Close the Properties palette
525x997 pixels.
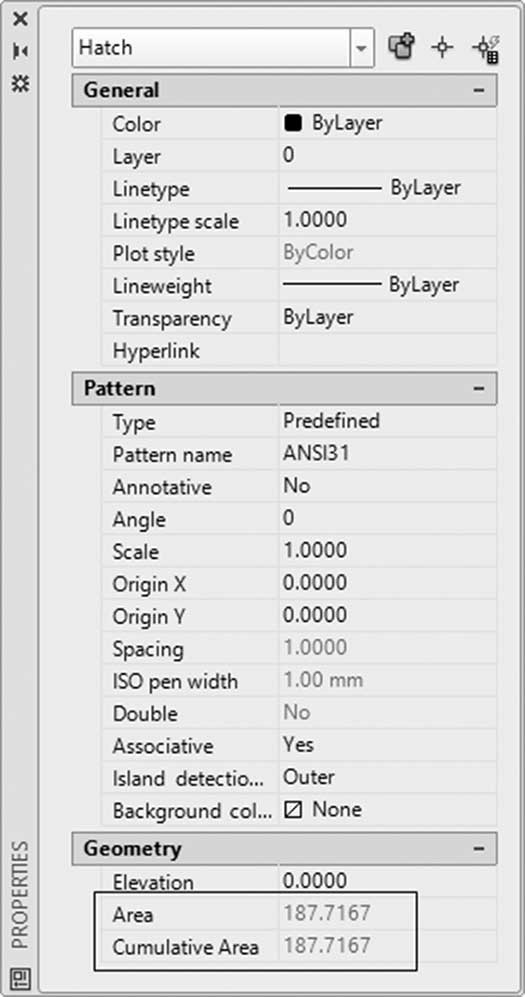click(20, 19)
